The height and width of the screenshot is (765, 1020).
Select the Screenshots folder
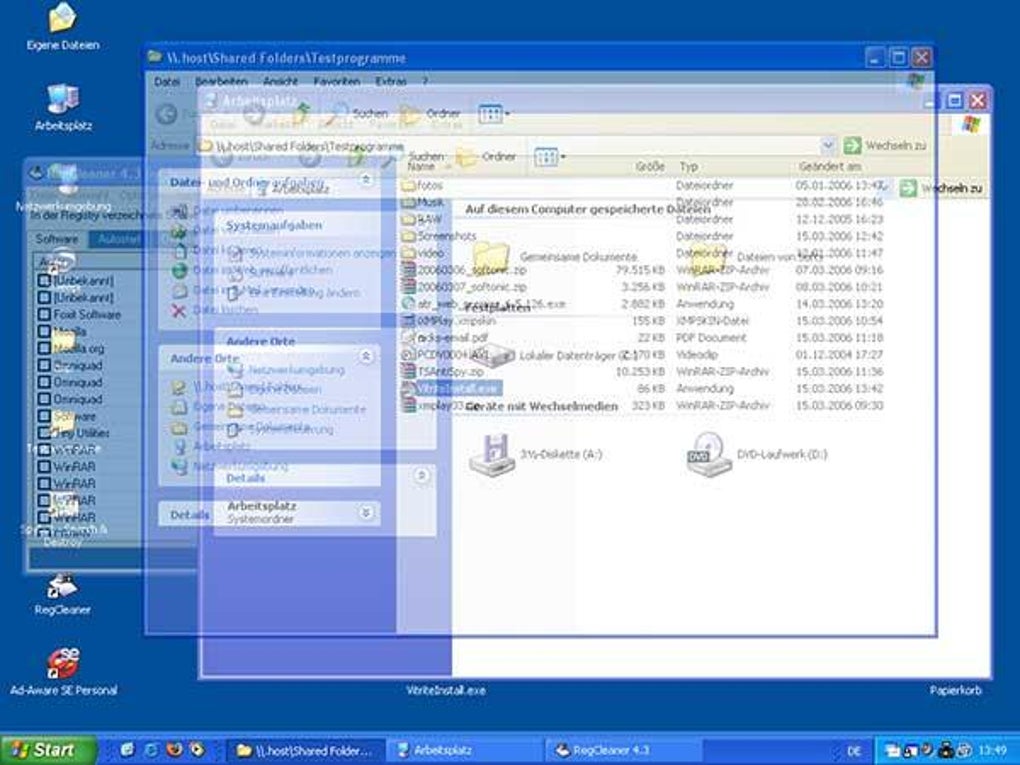pyautogui.click(x=438, y=236)
